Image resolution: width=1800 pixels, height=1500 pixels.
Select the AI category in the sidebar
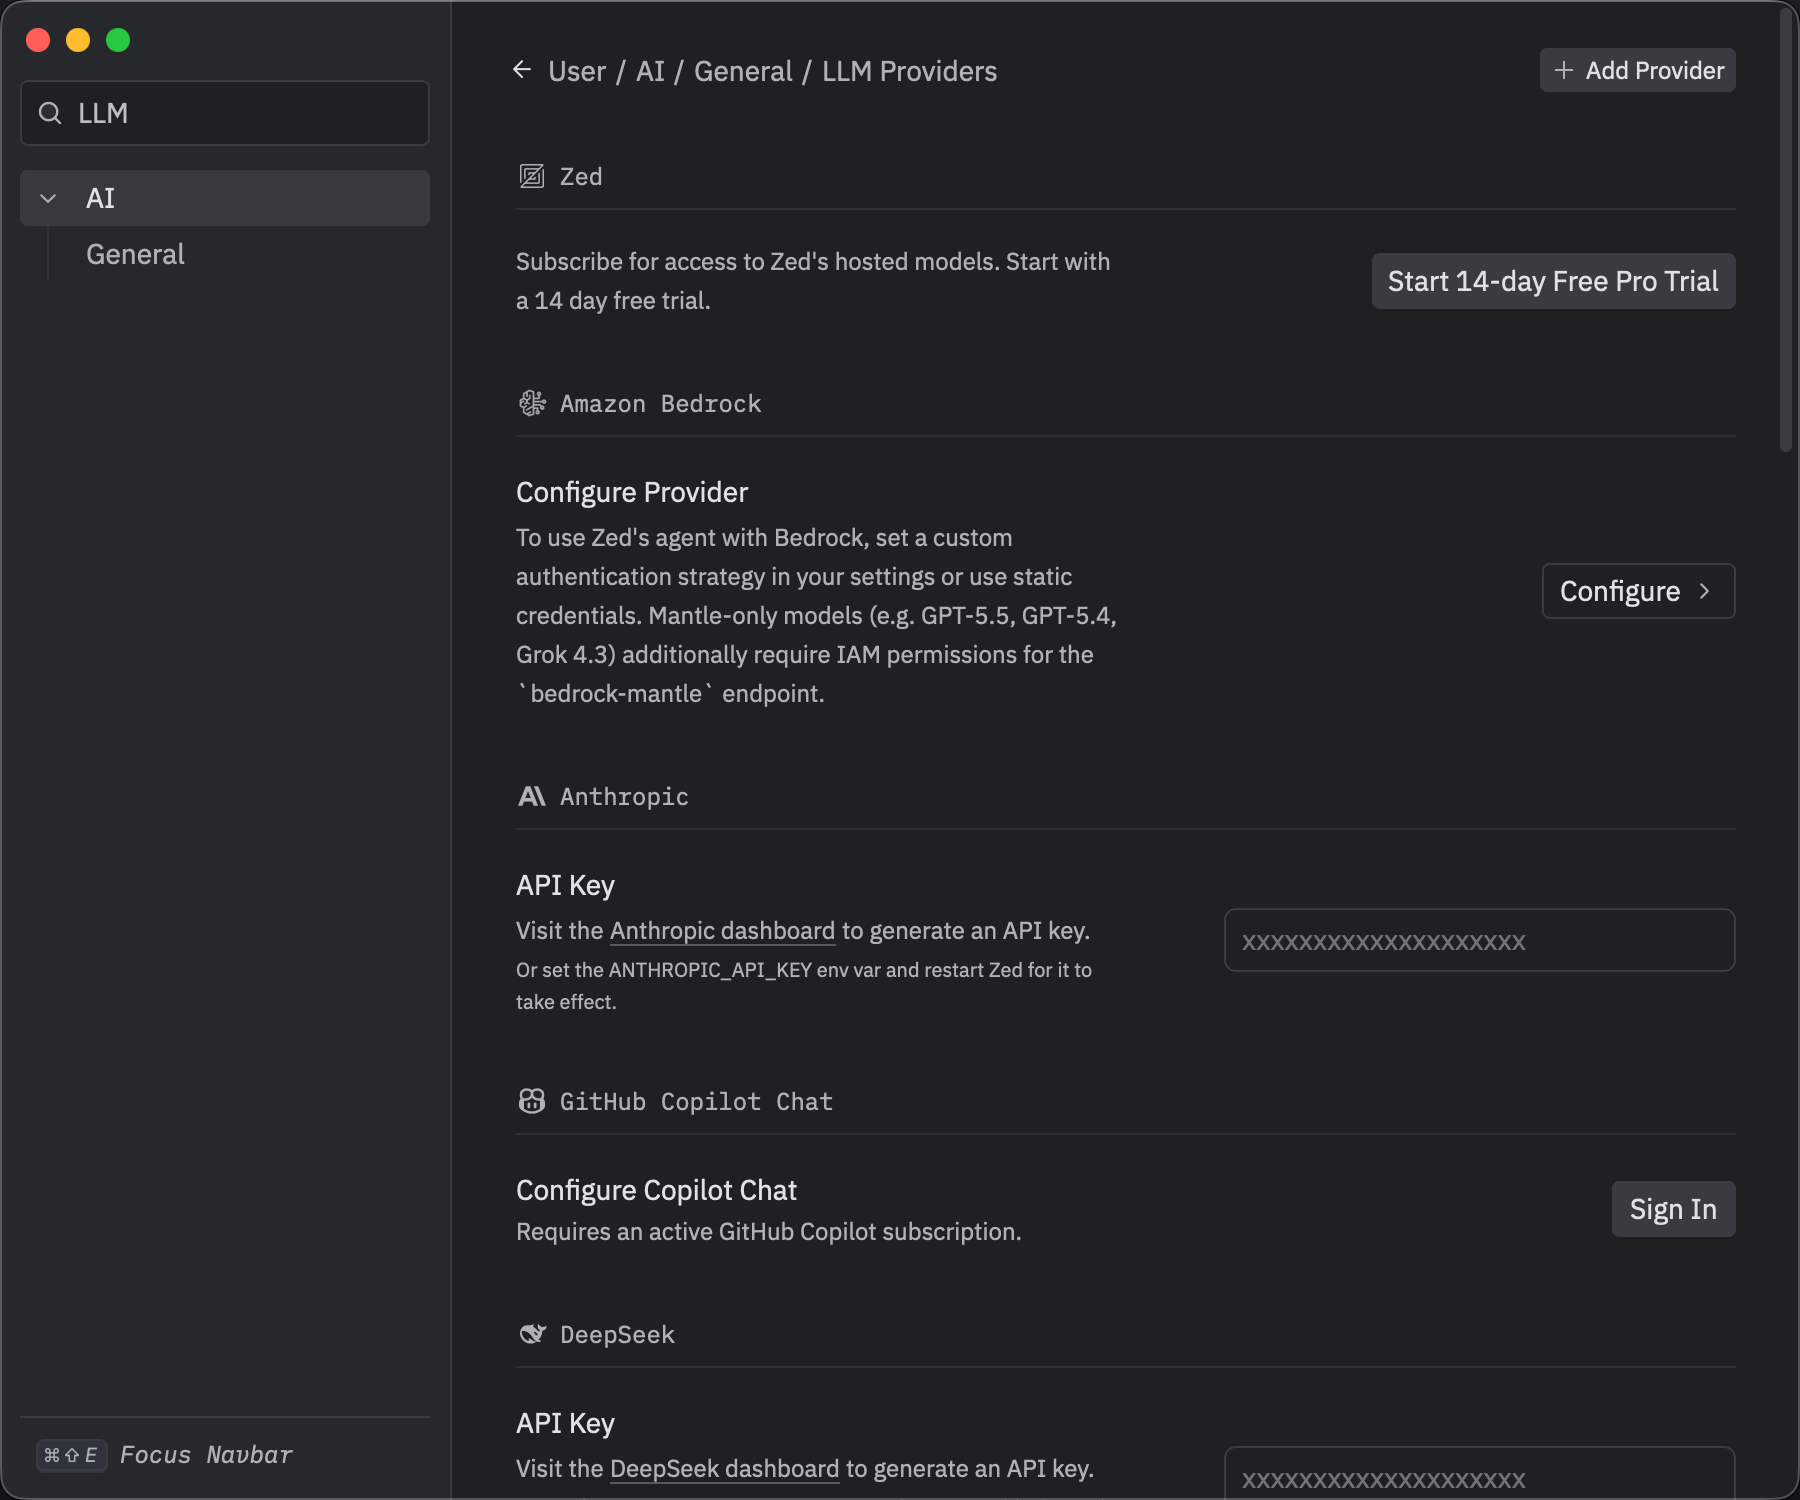coord(225,198)
